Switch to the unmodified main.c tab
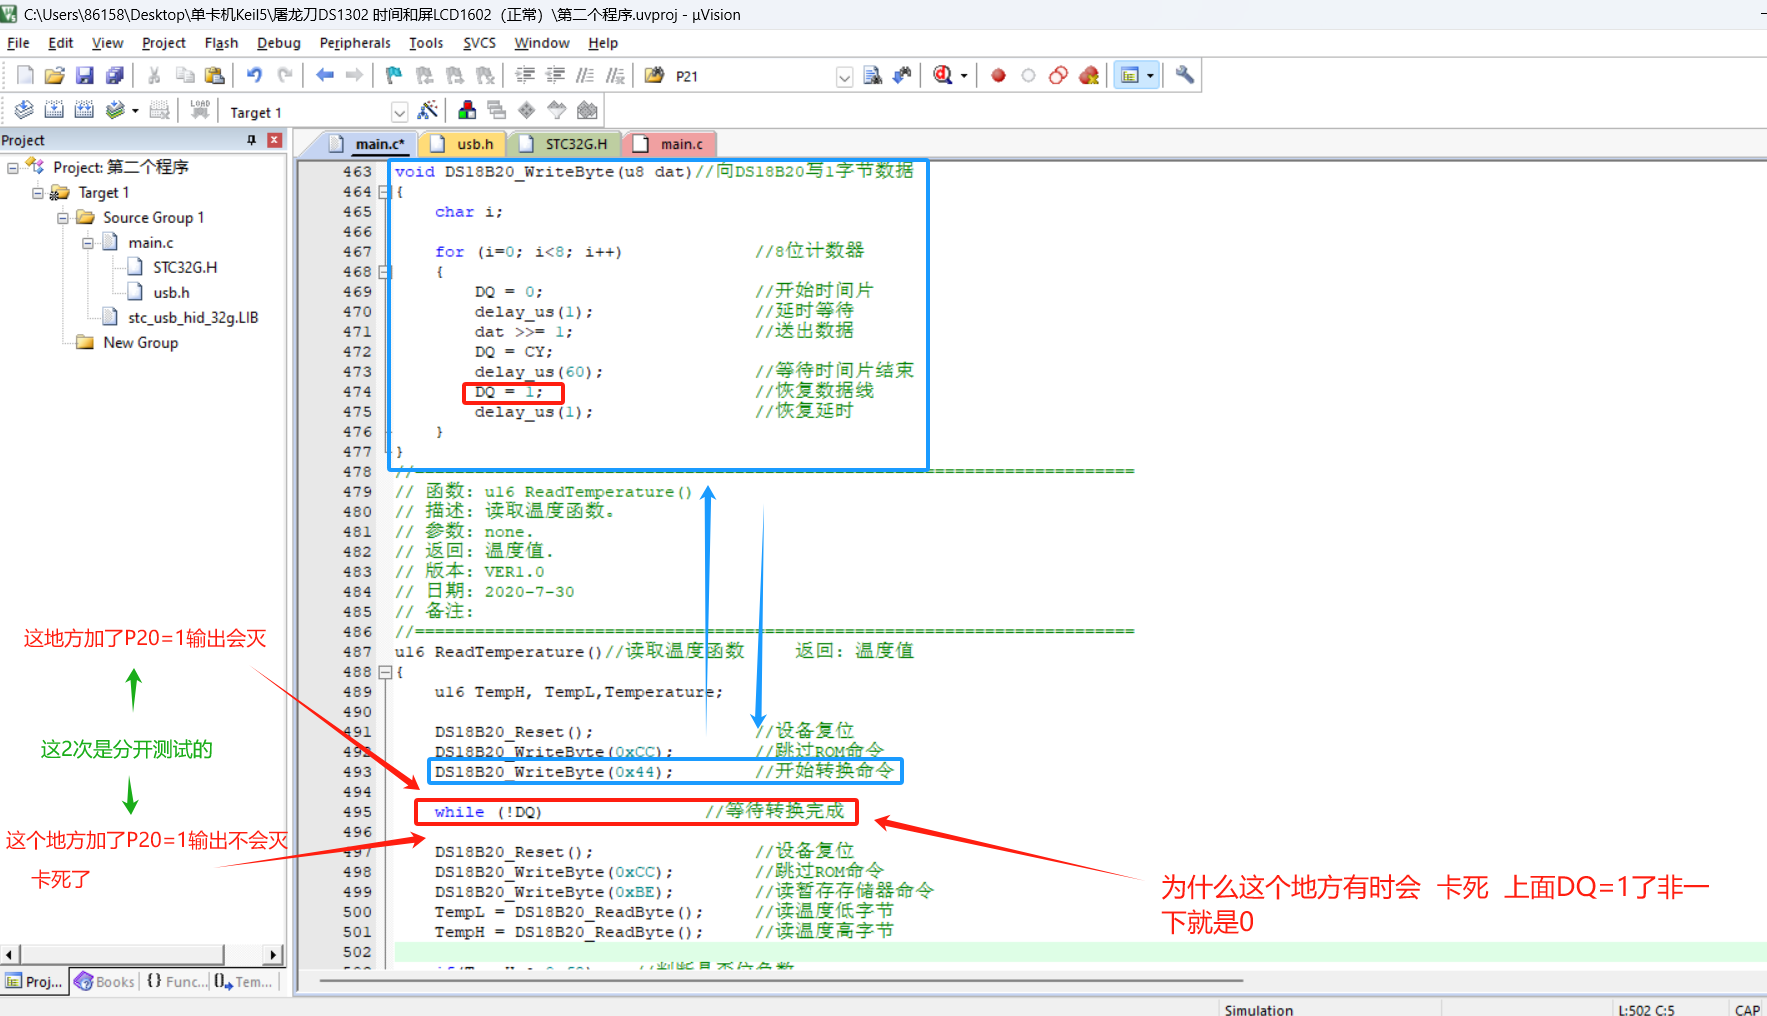This screenshot has height=1016, width=1767. pos(670,144)
